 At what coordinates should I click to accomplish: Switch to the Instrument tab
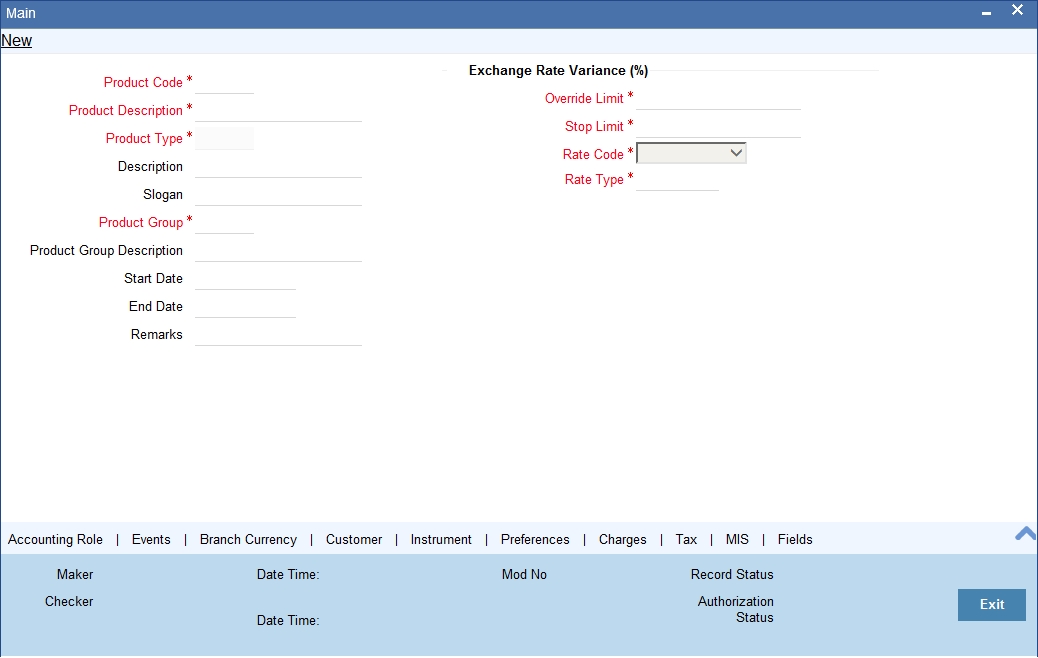(x=440, y=539)
